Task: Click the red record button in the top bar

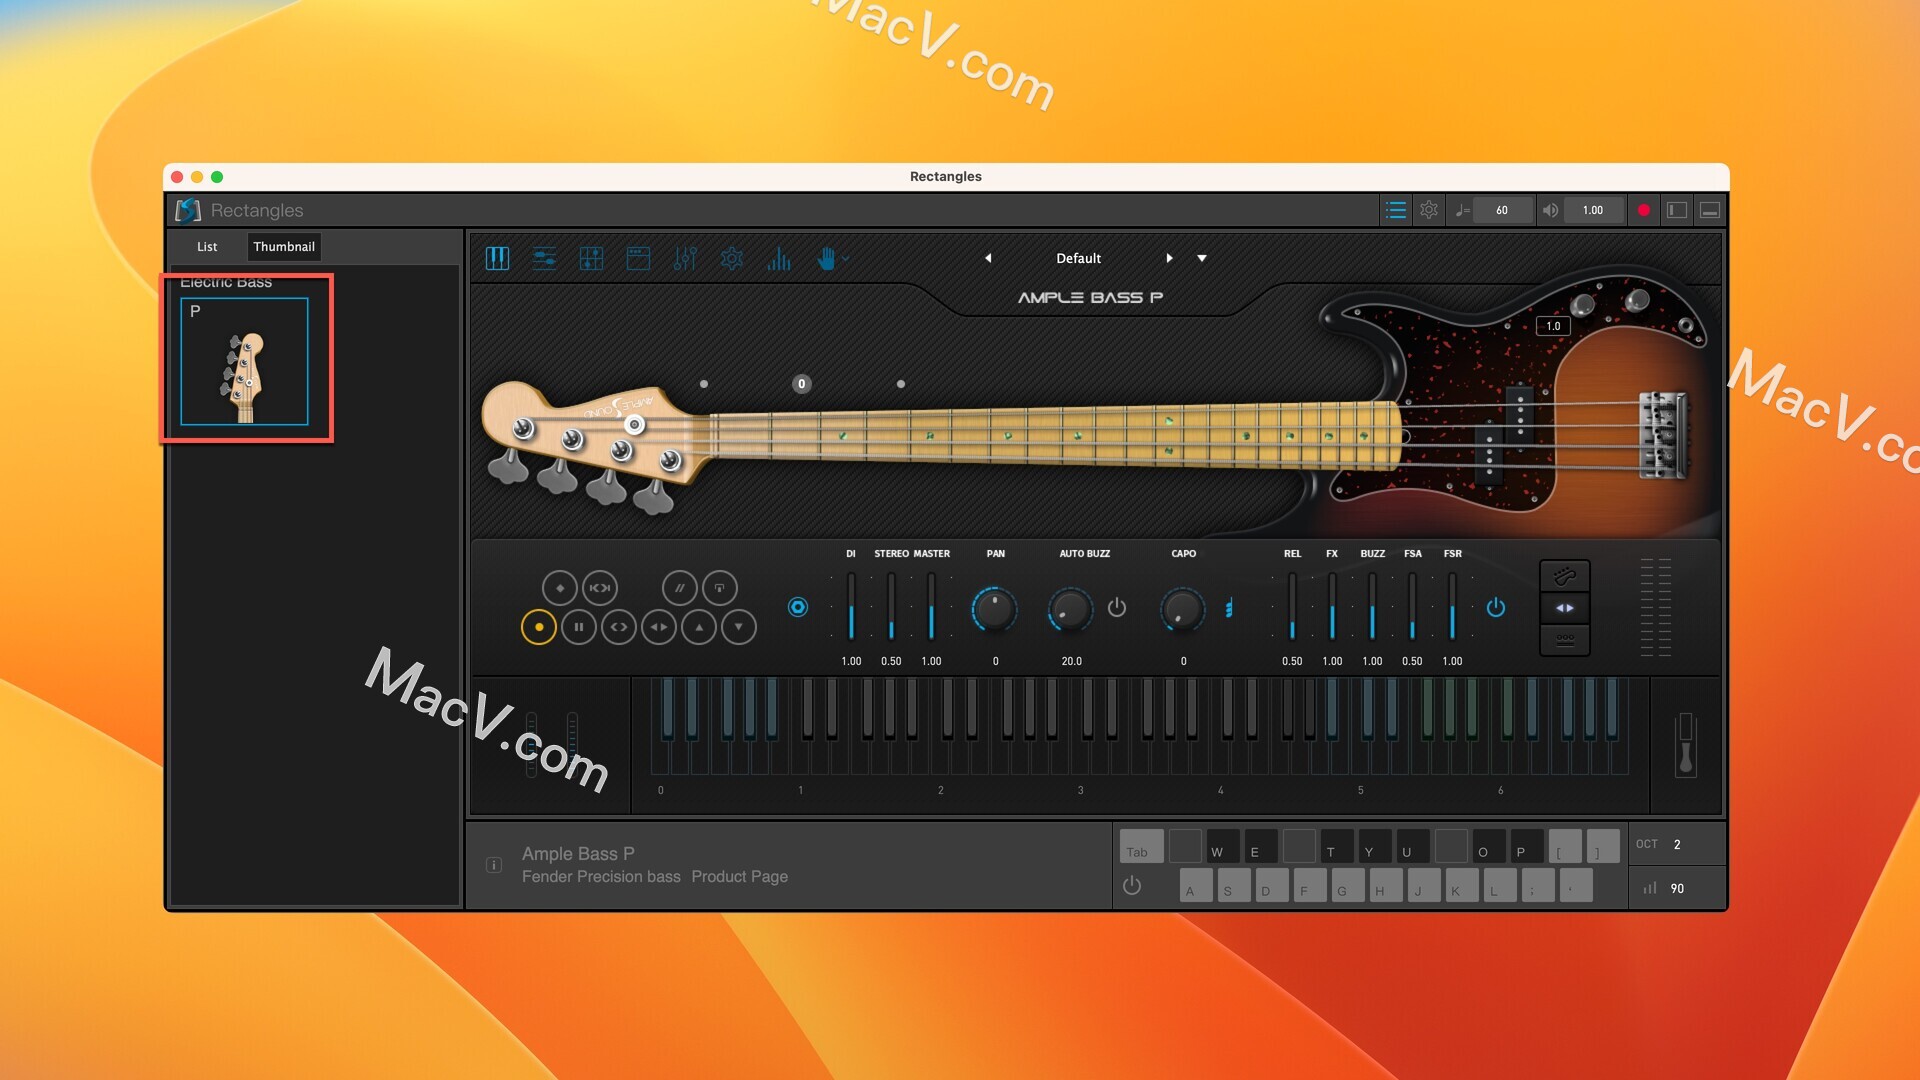Action: (x=1644, y=210)
